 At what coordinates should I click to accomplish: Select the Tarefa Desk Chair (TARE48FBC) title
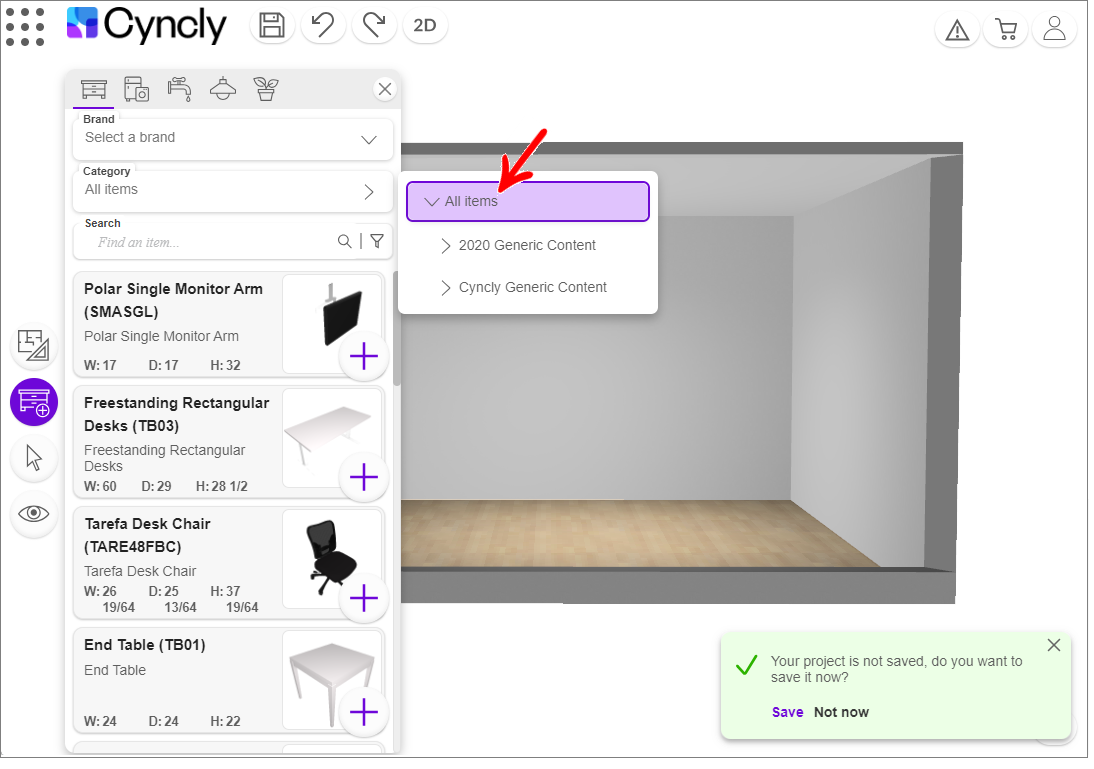click(147, 535)
